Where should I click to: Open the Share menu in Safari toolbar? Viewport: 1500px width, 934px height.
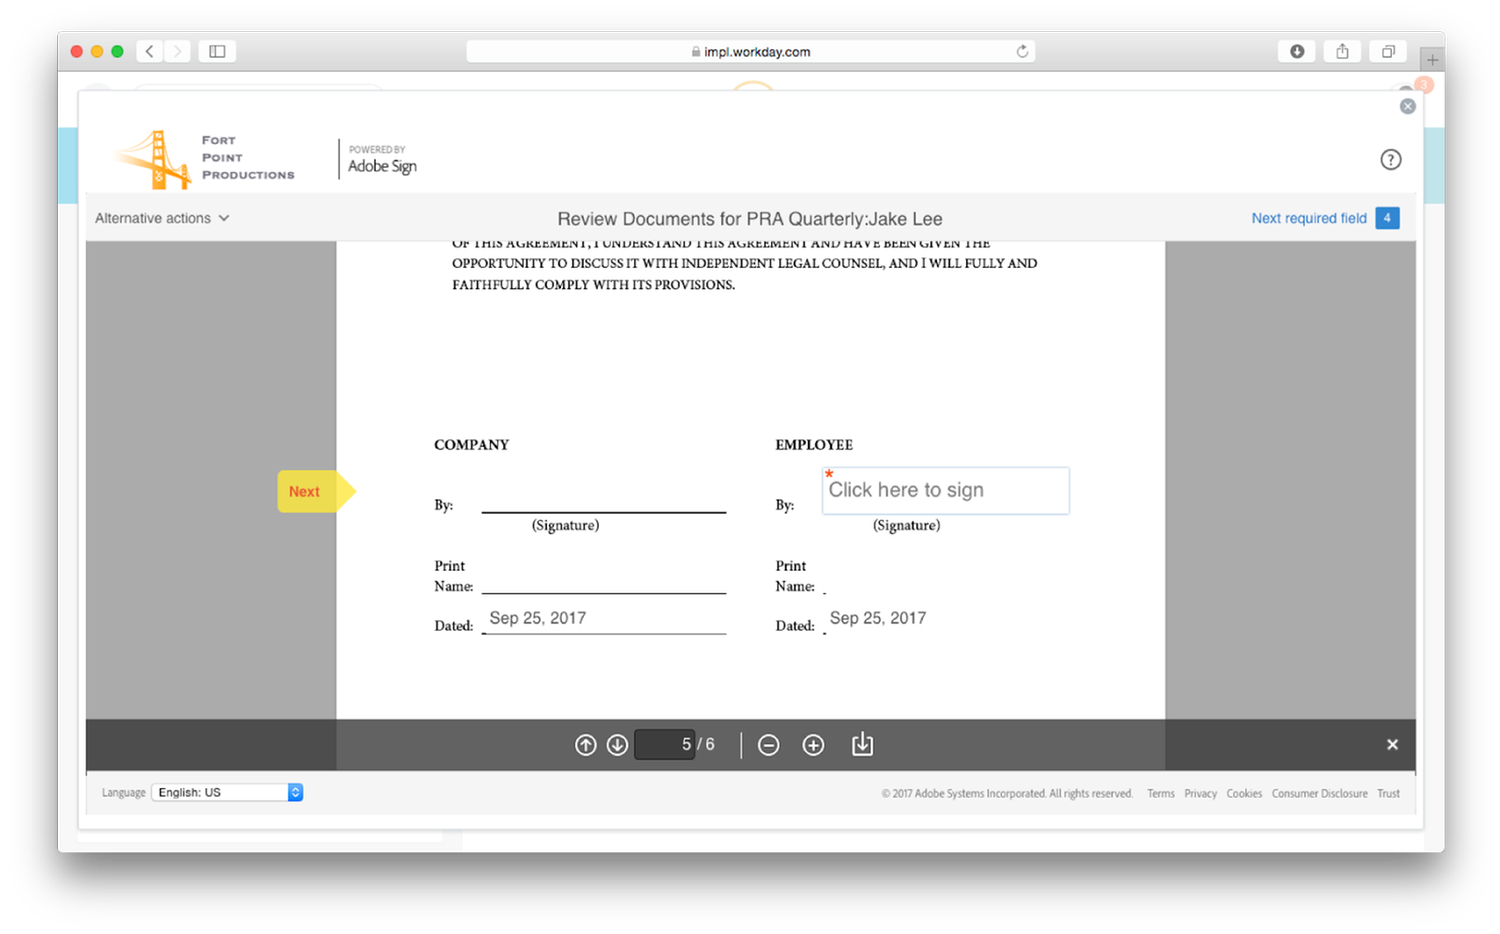point(1342,51)
